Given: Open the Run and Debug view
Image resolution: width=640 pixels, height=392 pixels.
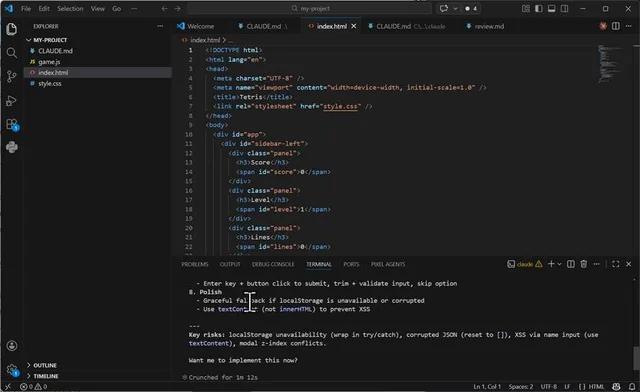Looking at the screenshot, I should tap(12, 100).
